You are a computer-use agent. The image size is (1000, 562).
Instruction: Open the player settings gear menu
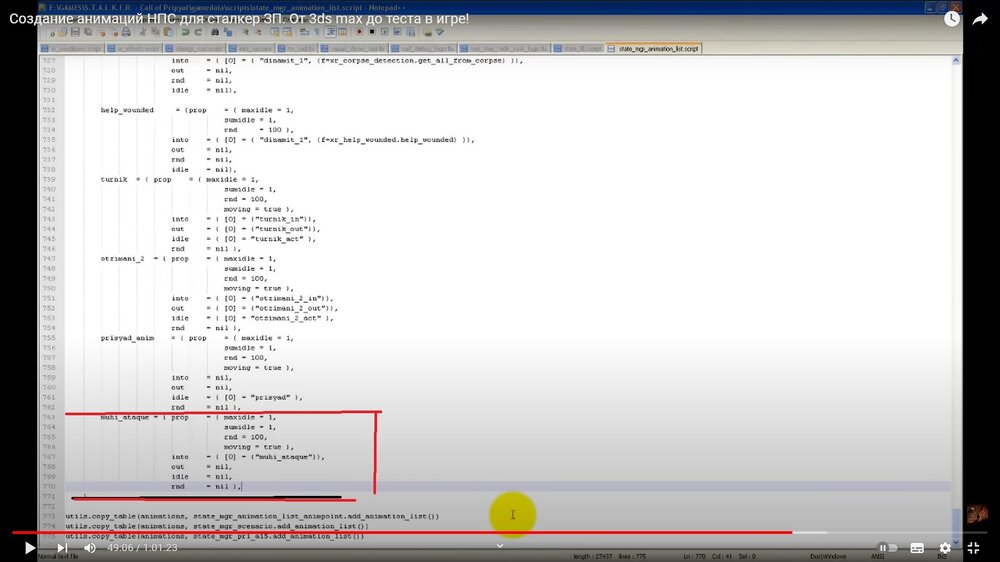(945, 548)
